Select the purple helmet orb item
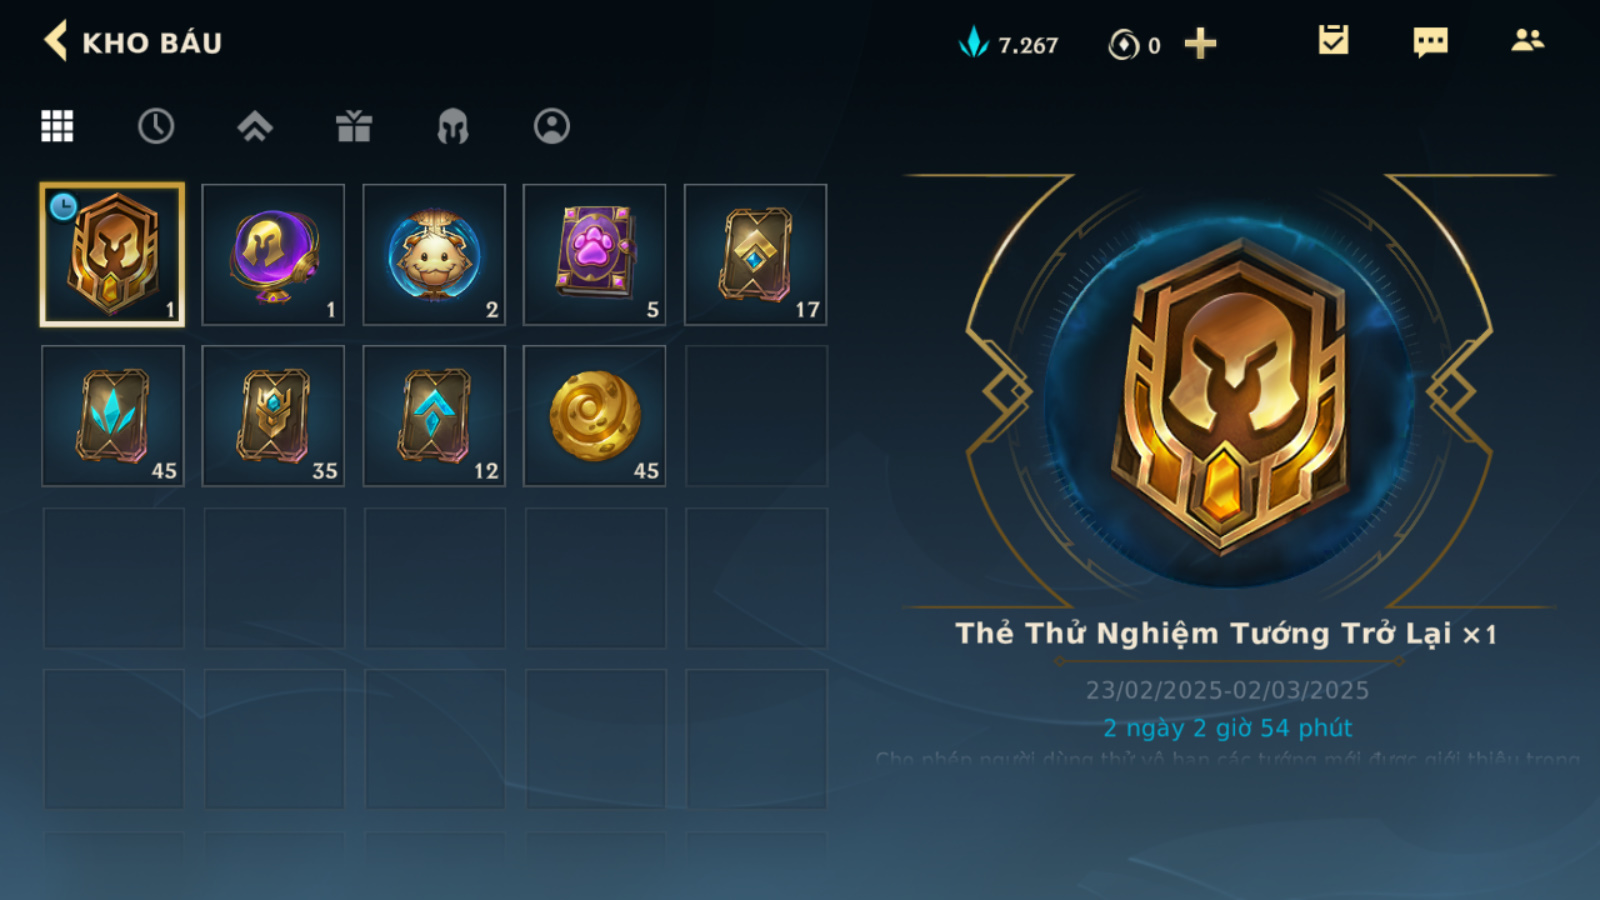 click(273, 255)
